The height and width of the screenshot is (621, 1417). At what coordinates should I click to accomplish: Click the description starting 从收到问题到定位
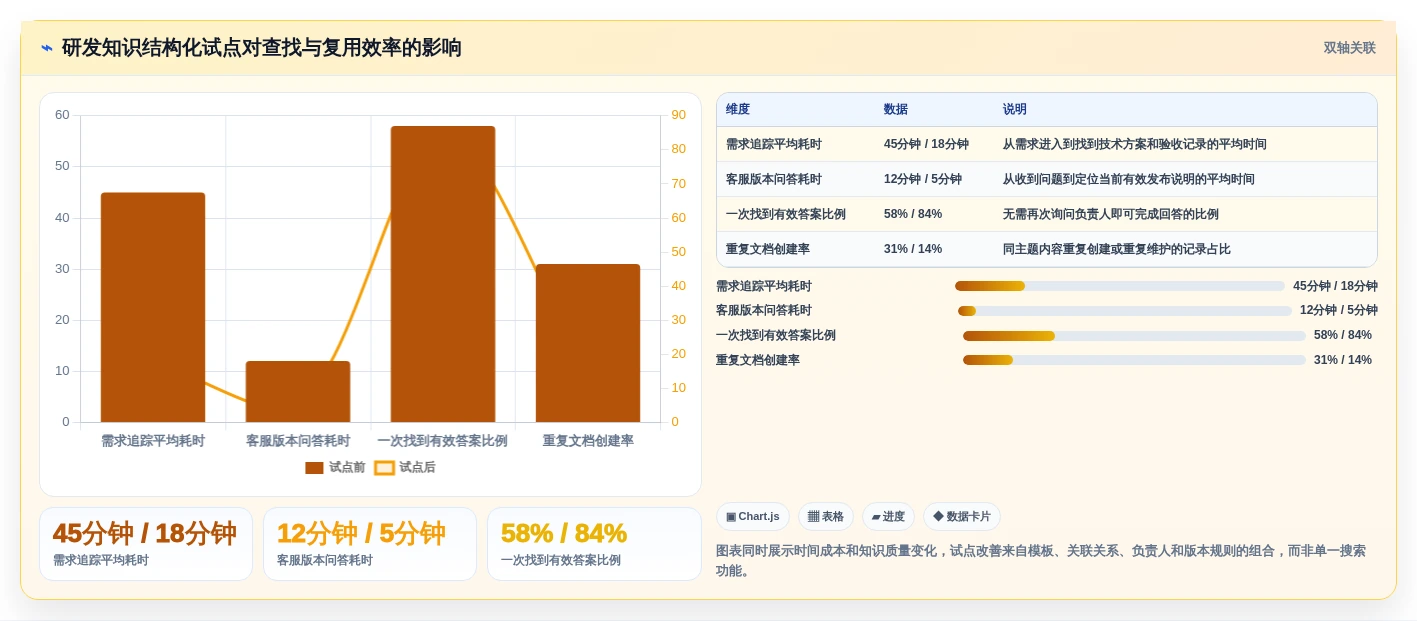(x=1129, y=179)
